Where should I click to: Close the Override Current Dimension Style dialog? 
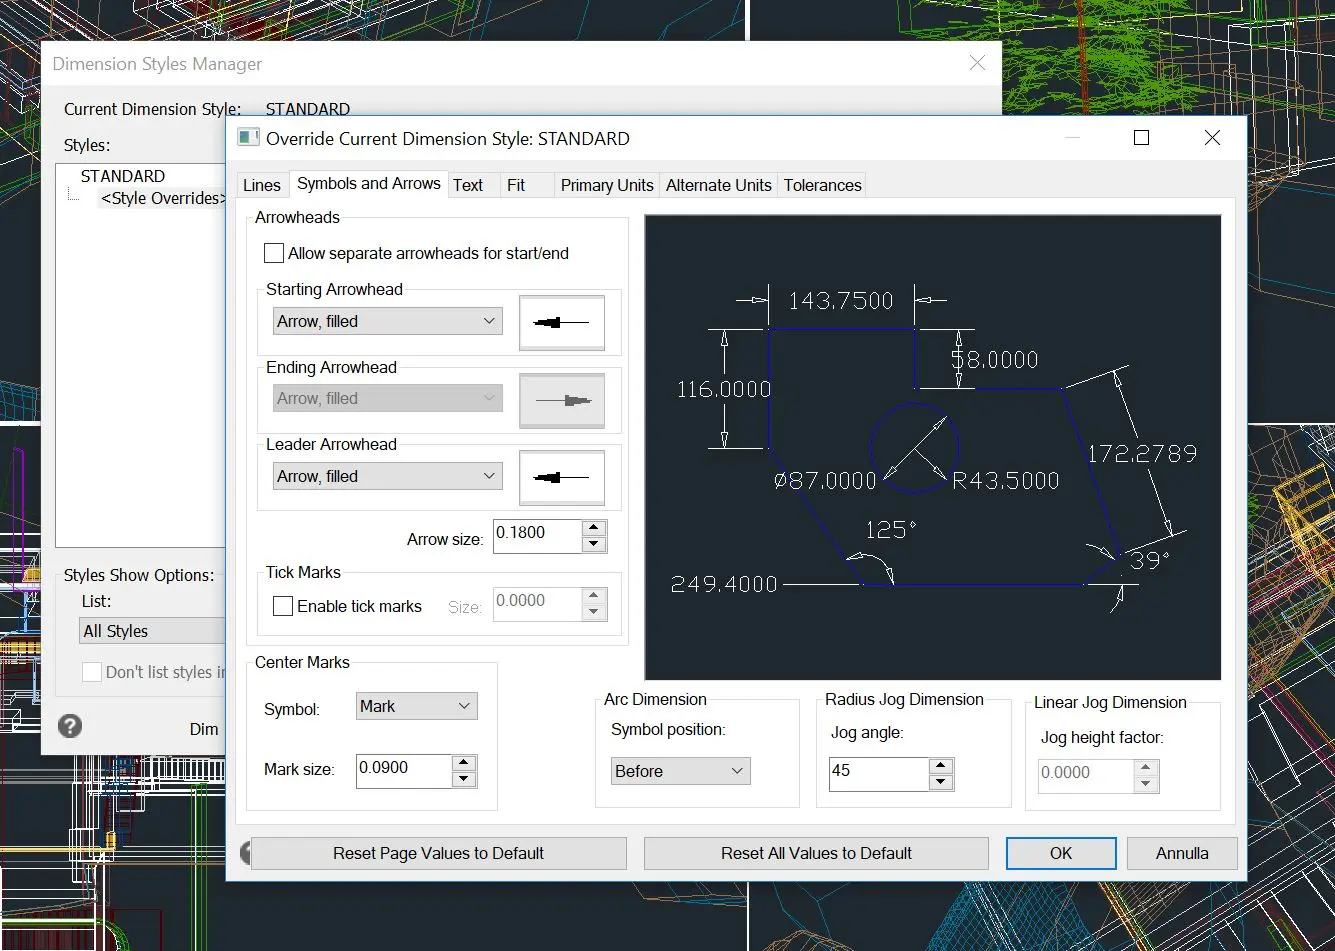point(1212,138)
